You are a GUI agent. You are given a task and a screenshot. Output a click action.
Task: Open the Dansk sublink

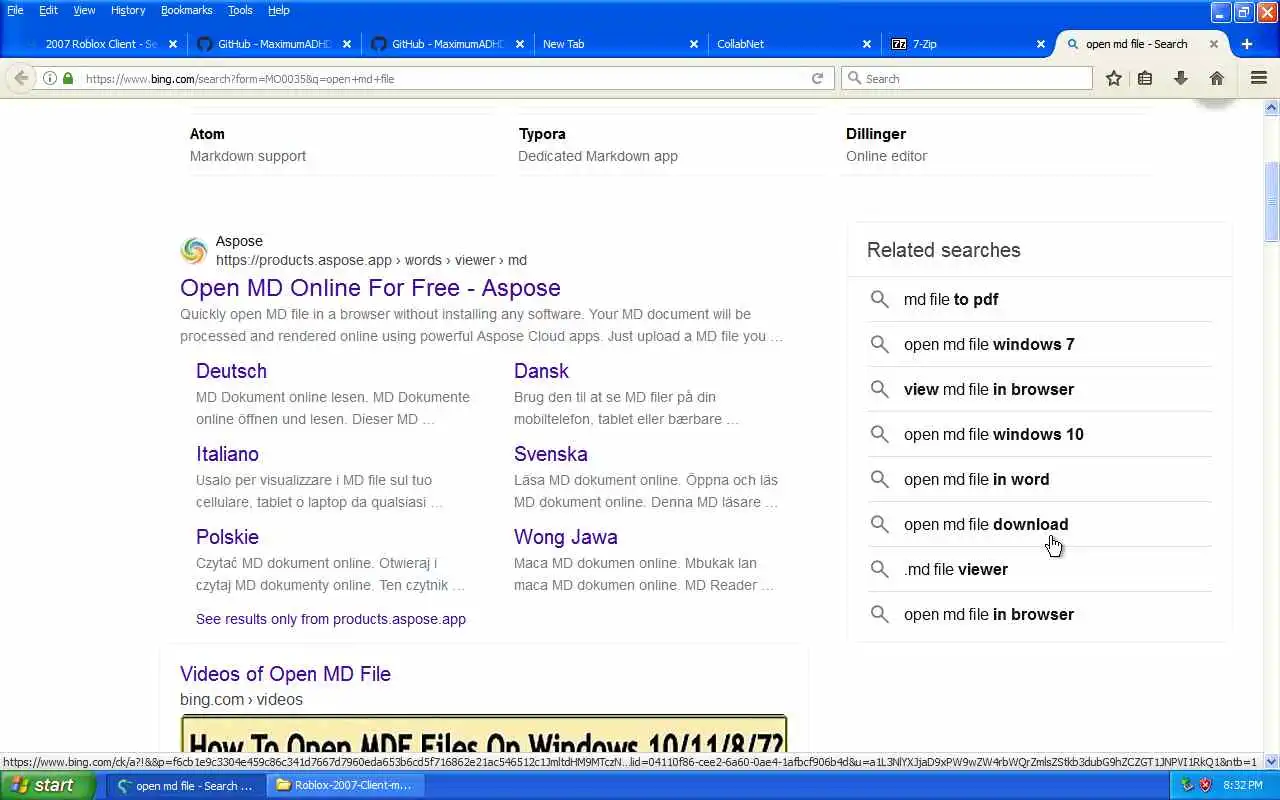541,371
